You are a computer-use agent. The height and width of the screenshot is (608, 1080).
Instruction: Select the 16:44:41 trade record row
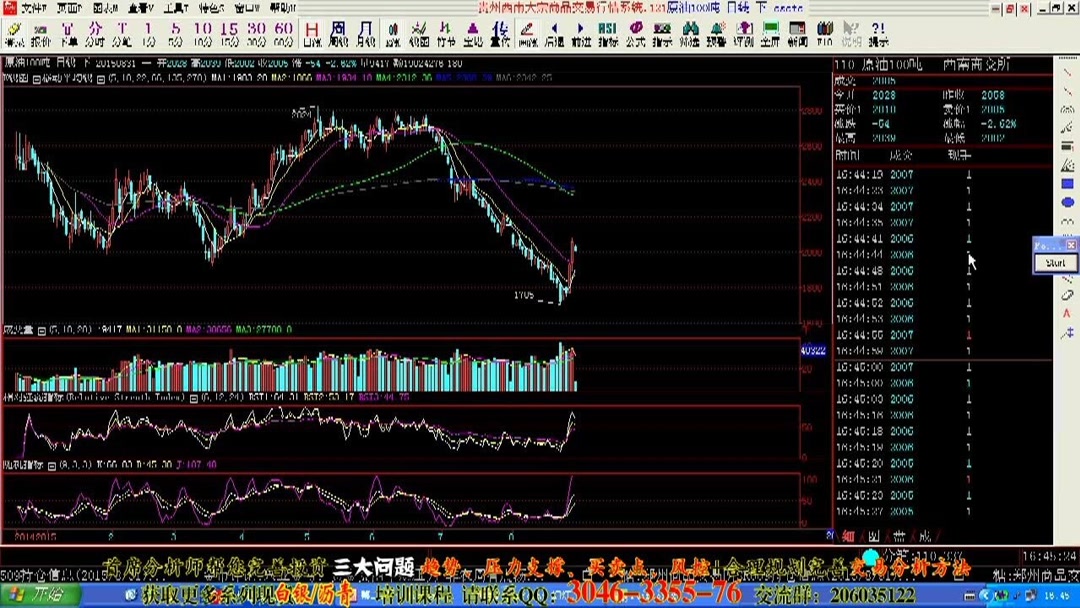(x=880, y=240)
